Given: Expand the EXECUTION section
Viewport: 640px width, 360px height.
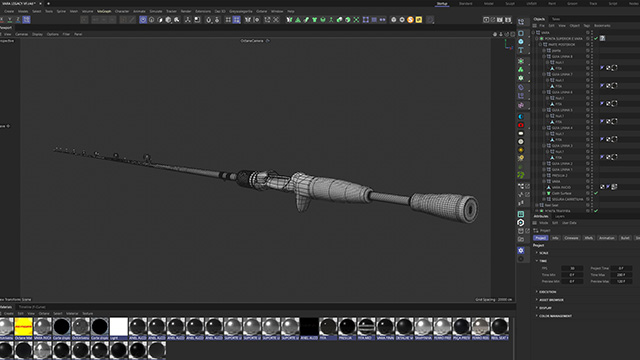Looking at the screenshot, I should (547, 292).
